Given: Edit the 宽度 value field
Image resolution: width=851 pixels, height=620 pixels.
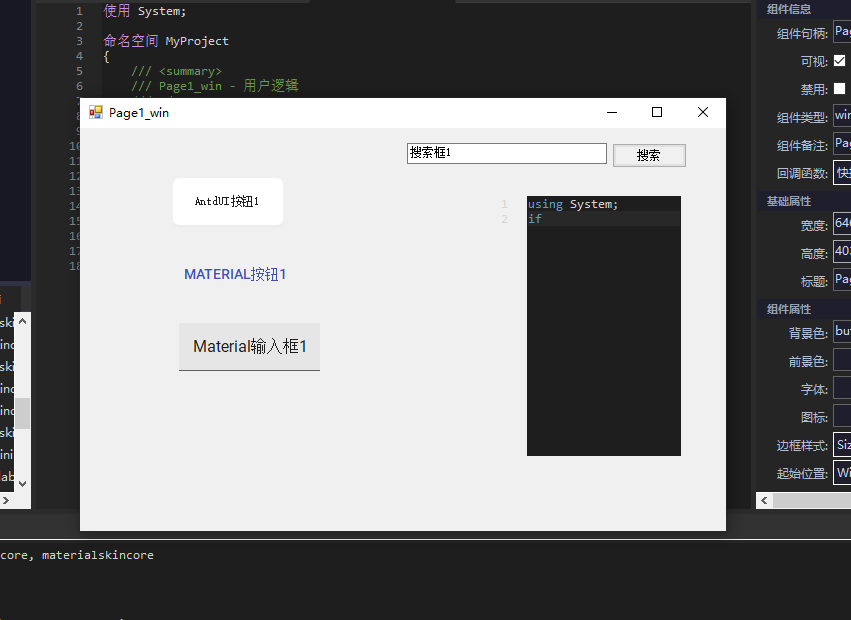Looking at the screenshot, I should (842, 224).
